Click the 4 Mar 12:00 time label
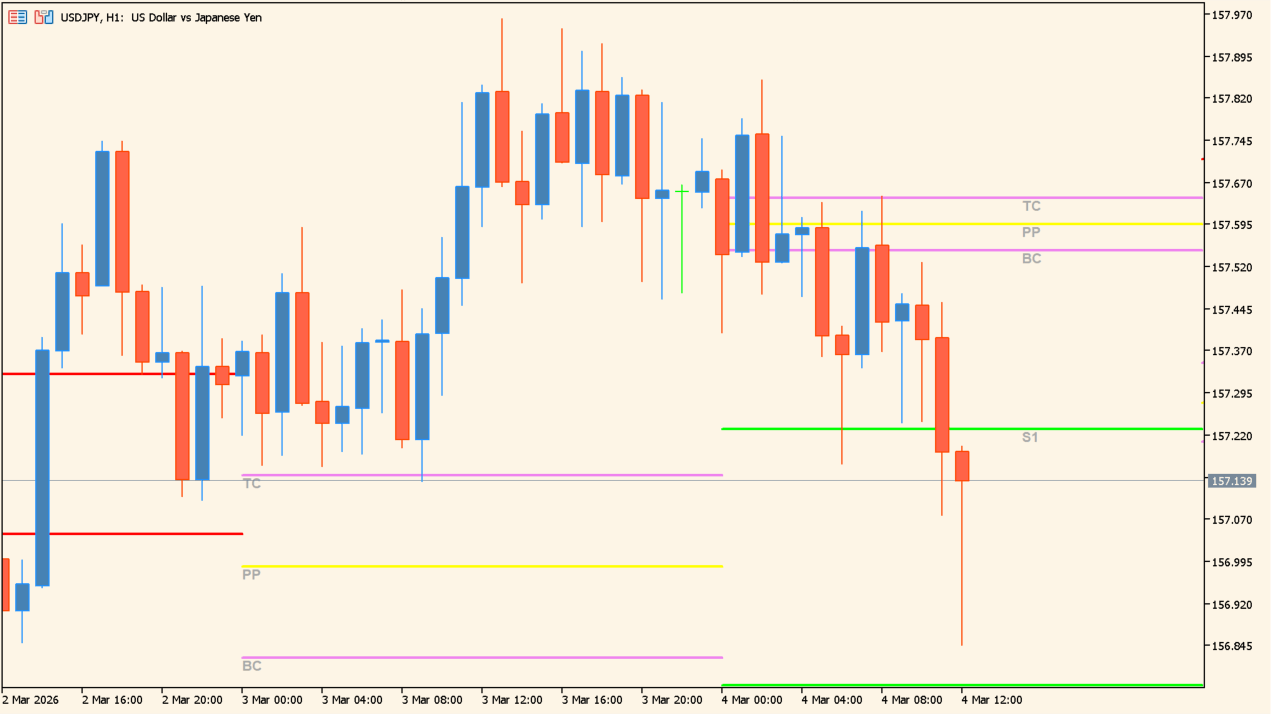Image resolution: width=1271 pixels, height=714 pixels. pyautogui.click(x=992, y=700)
